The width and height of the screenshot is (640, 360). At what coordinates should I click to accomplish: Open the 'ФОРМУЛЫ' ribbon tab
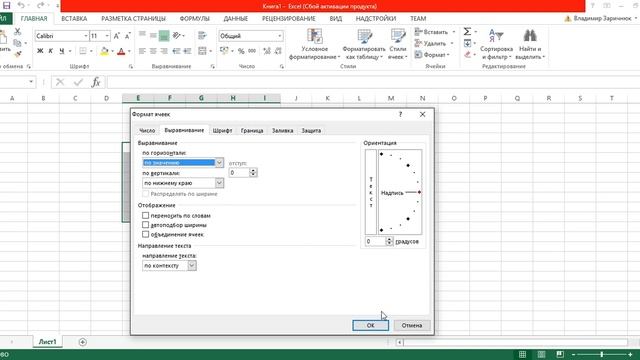[x=194, y=19]
